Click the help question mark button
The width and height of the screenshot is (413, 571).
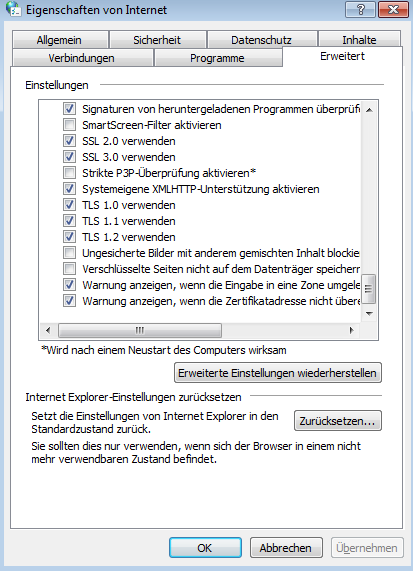coord(360,9)
